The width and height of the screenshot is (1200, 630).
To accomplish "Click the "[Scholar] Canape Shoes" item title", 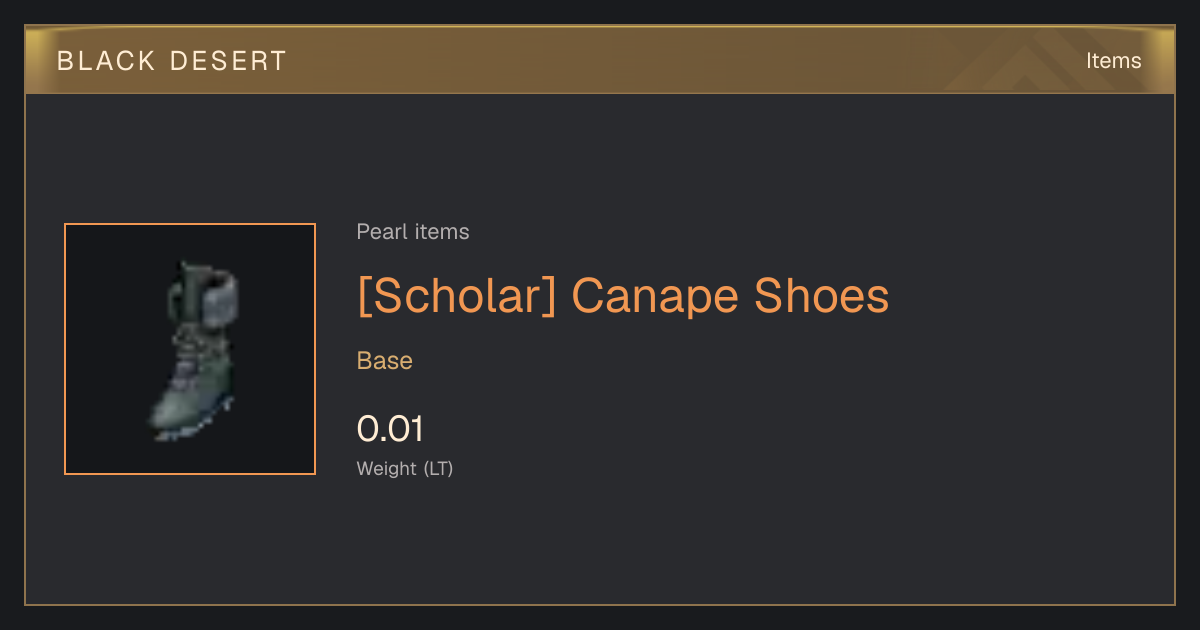I will (623, 296).
